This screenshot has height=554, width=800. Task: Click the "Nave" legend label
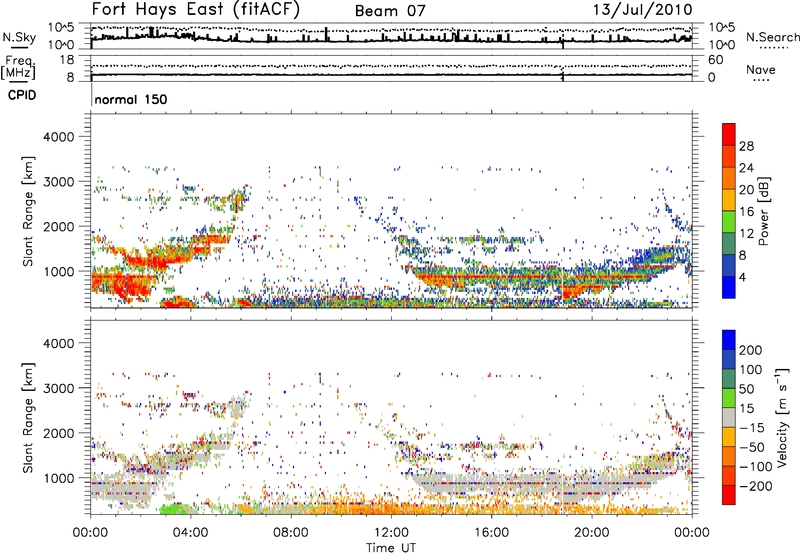pyautogui.click(x=760, y=69)
